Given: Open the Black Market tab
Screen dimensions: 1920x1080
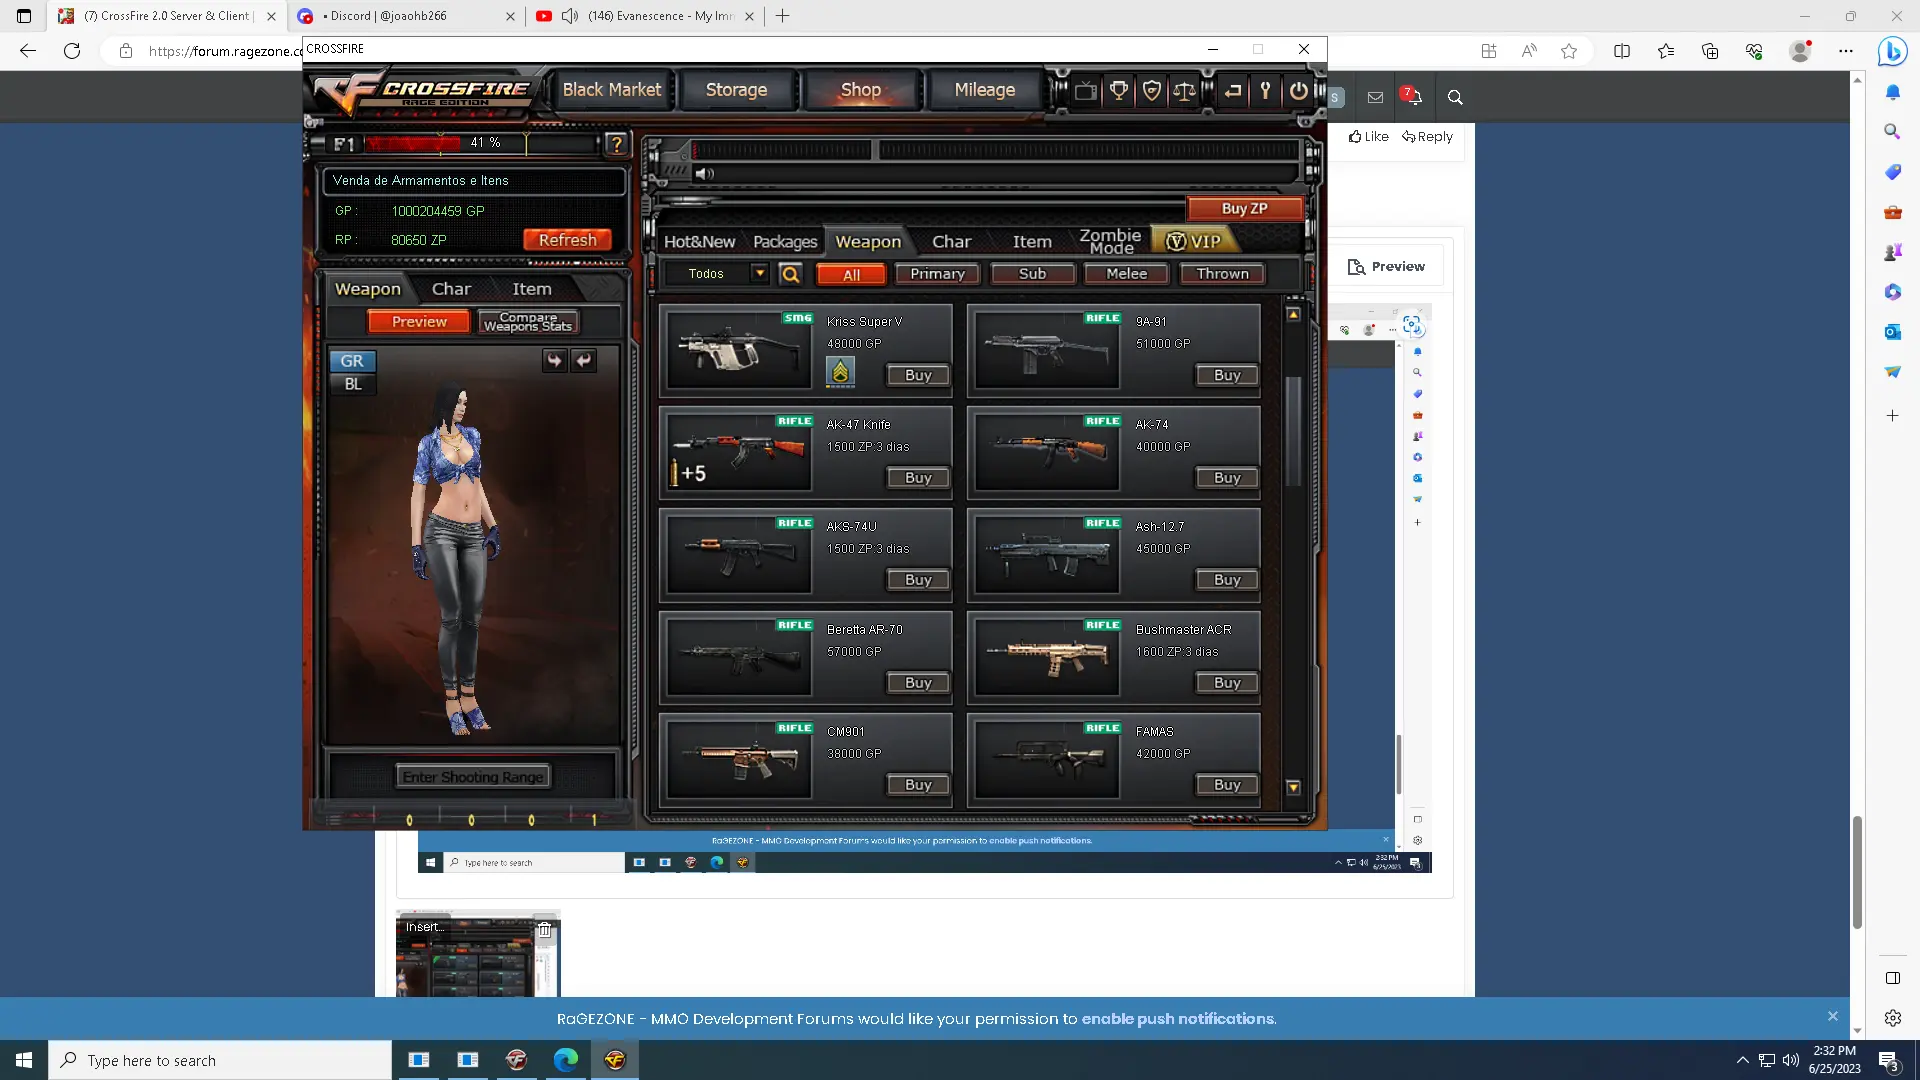Looking at the screenshot, I should pos(611,90).
